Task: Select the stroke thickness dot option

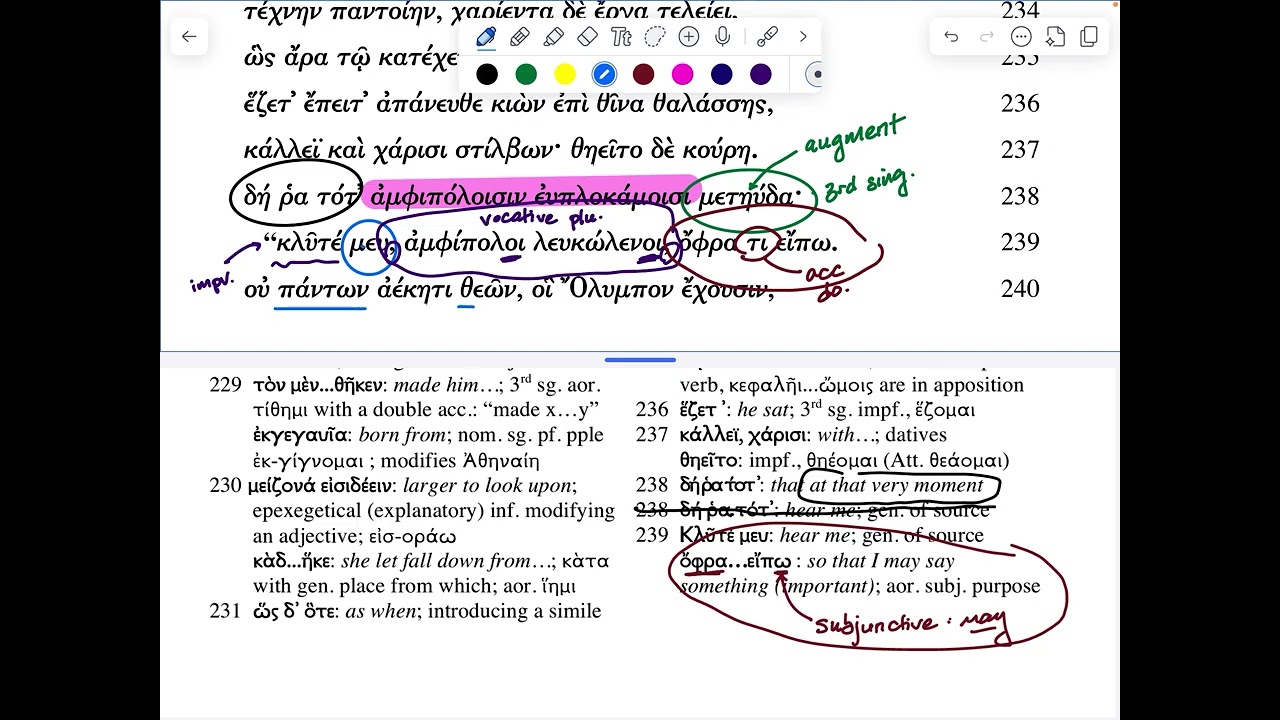Action: click(815, 74)
